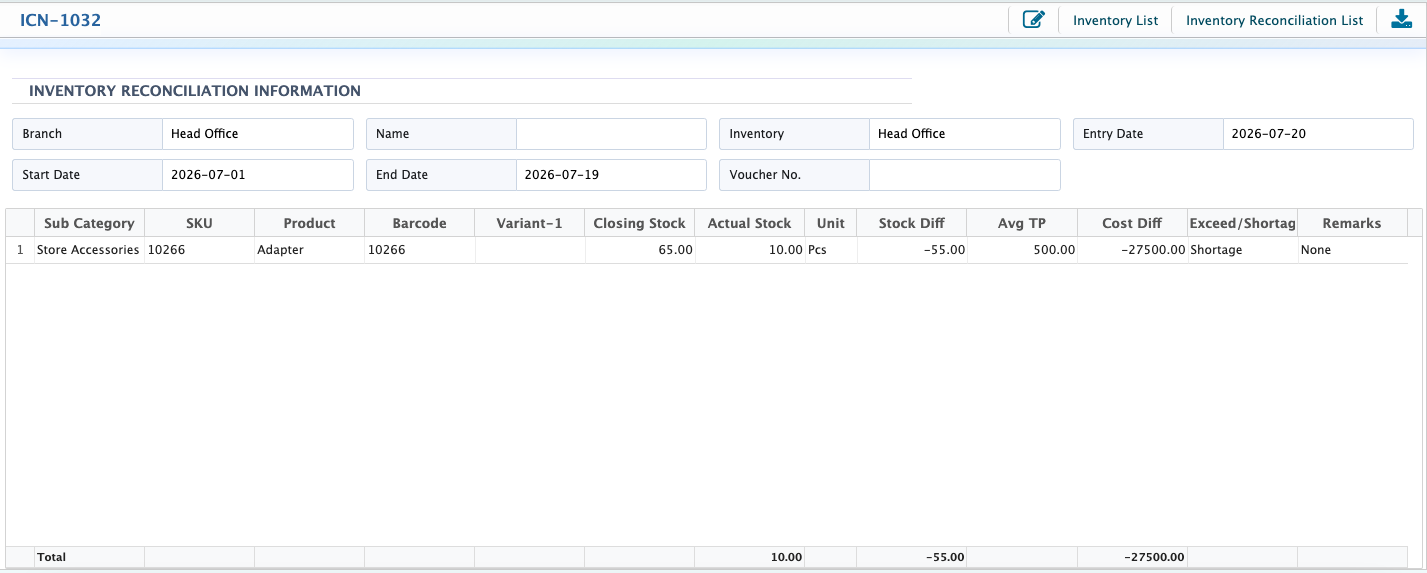The width and height of the screenshot is (1427, 573).
Task: Click the Actual Stock column header
Action: click(749, 223)
